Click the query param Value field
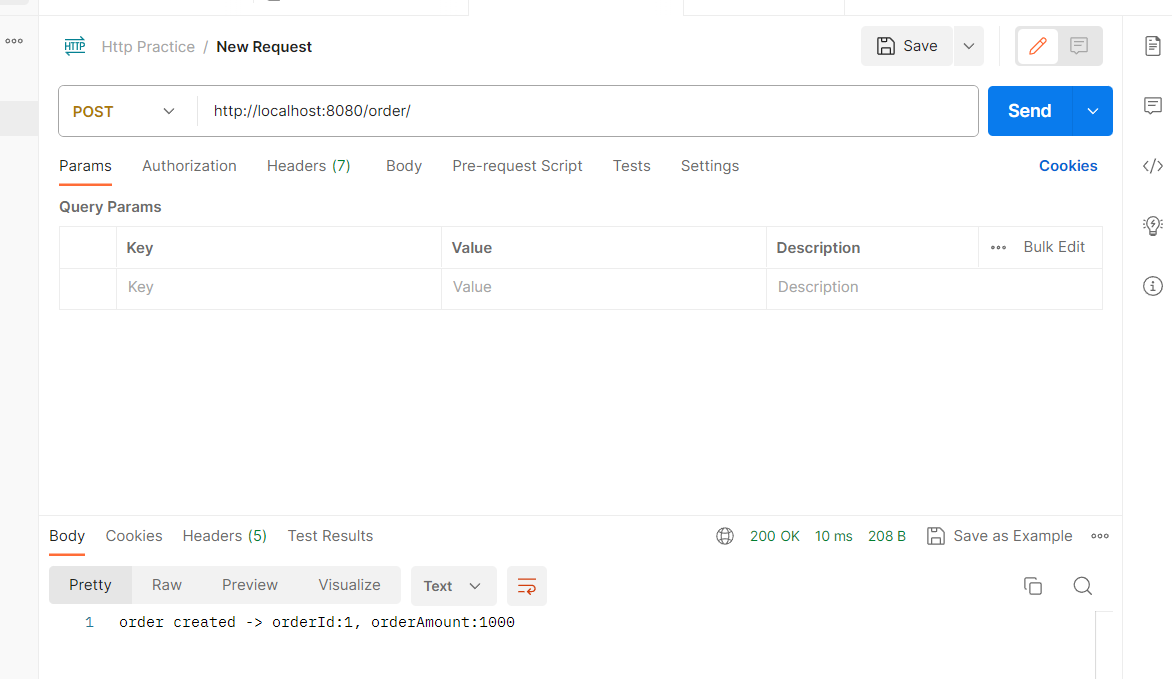This screenshot has height=679, width=1172. pyautogui.click(x=603, y=287)
